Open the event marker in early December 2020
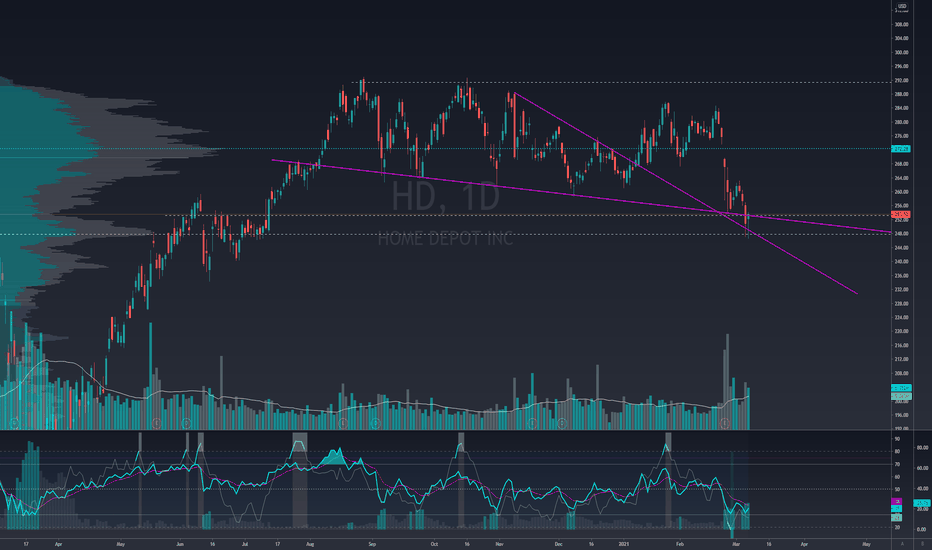 click(x=562, y=423)
